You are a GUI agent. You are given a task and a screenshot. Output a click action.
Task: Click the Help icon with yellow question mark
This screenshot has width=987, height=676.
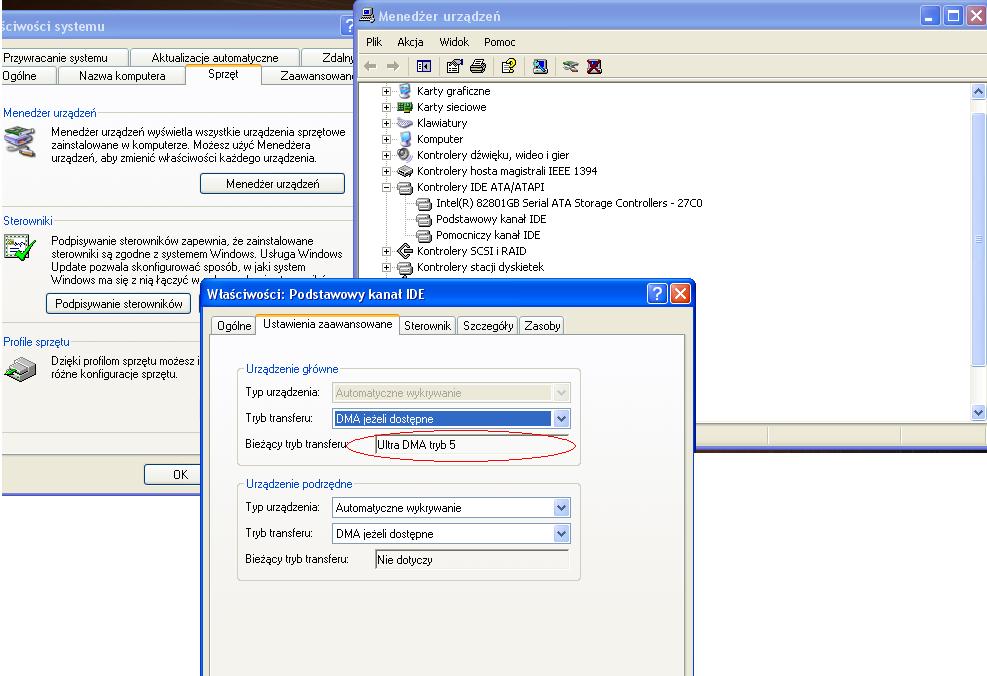tap(509, 66)
